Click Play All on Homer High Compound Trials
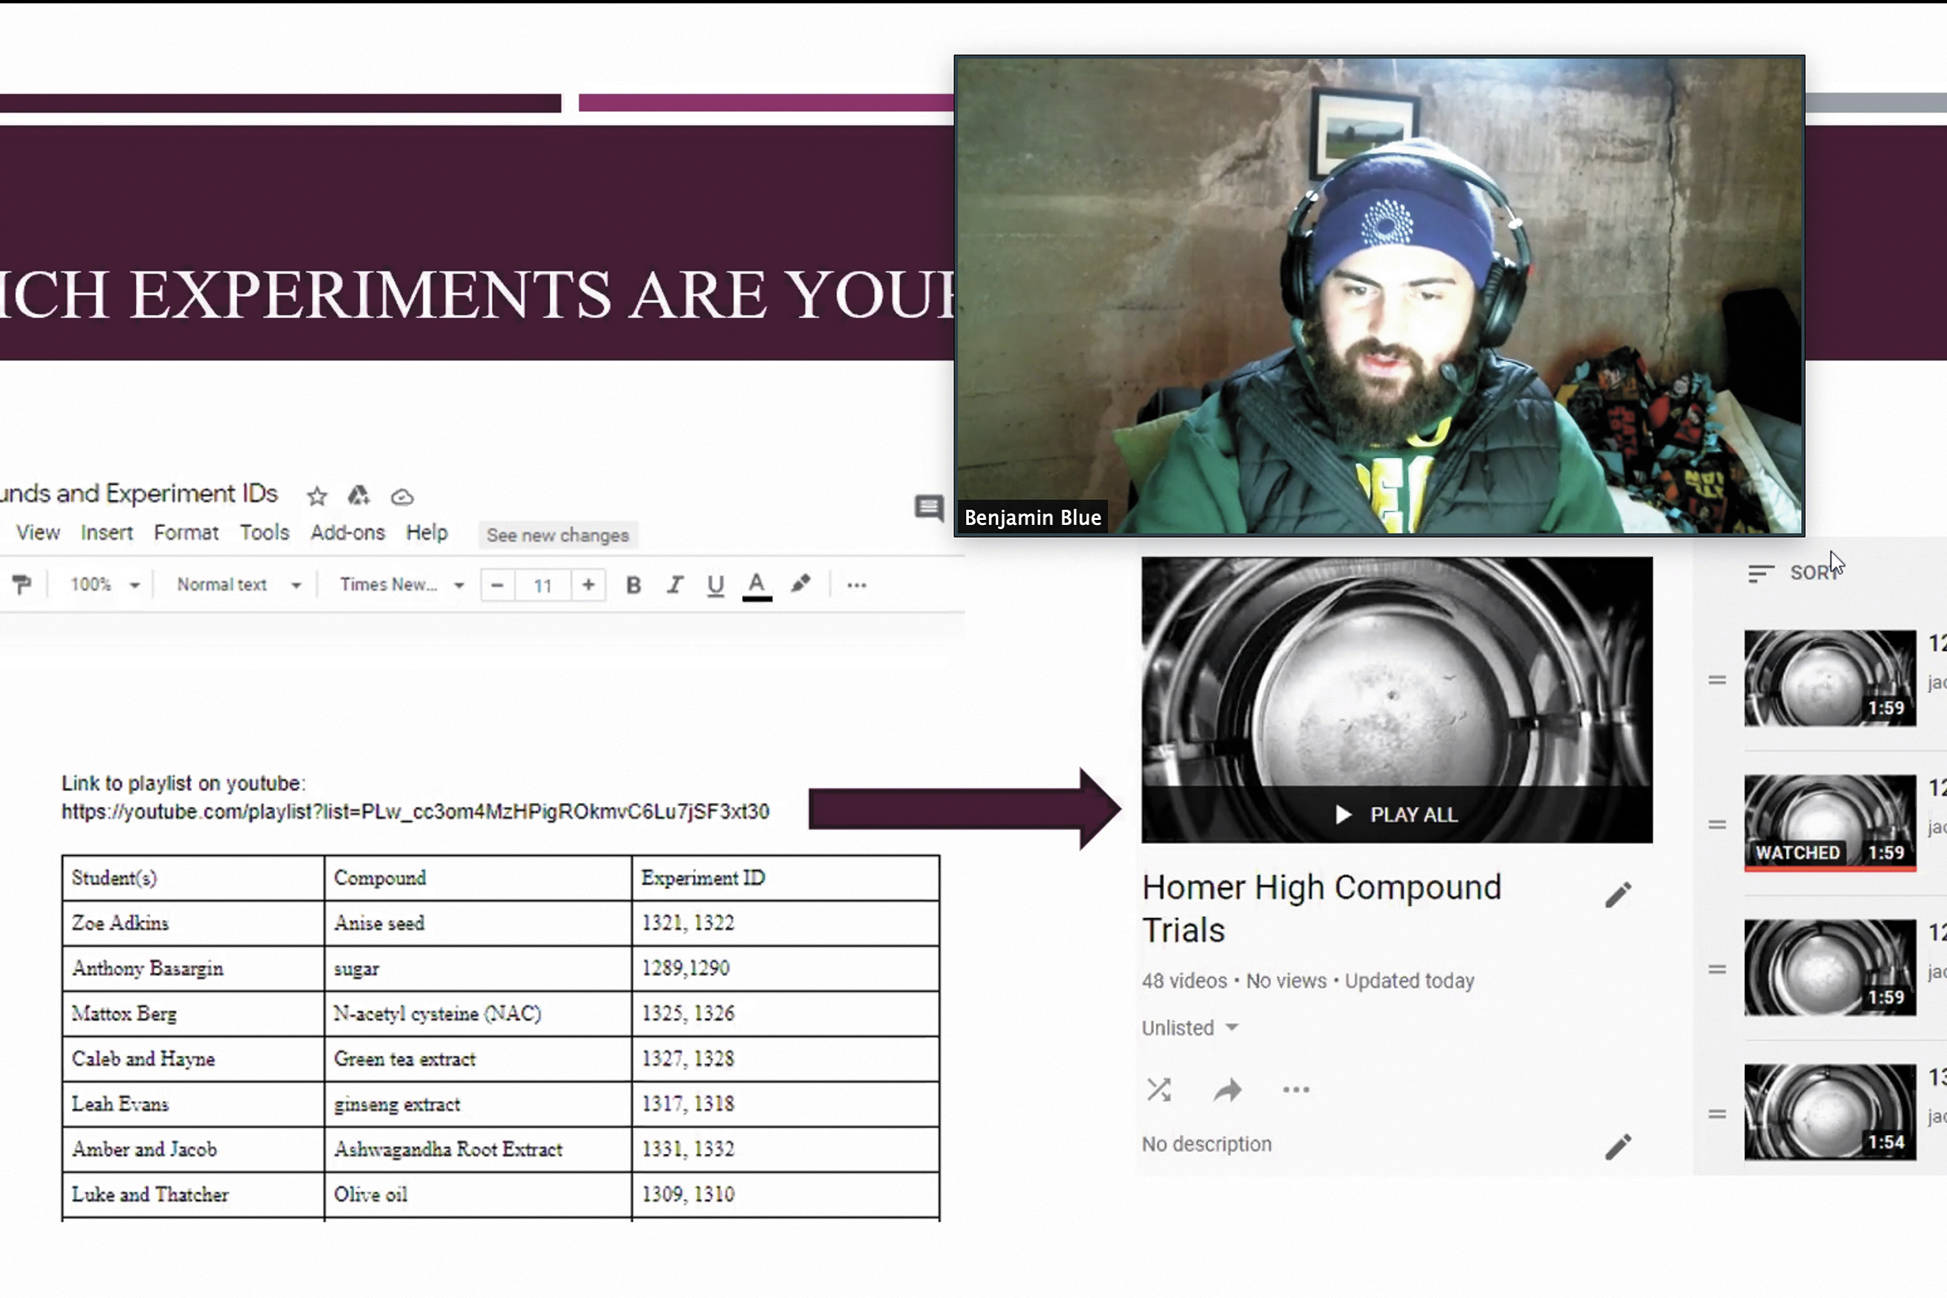This screenshot has height=1298, width=1947. pos(1395,813)
